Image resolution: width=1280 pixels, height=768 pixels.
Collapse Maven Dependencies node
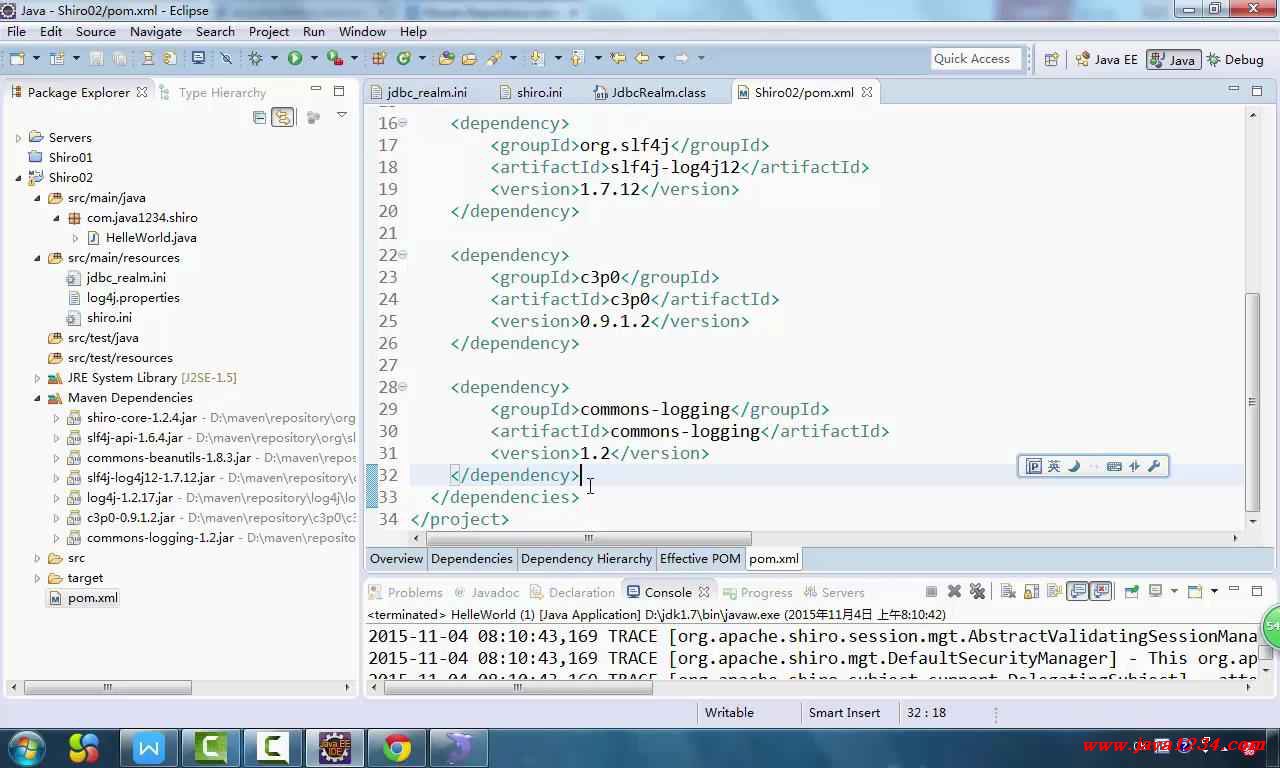(38, 398)
